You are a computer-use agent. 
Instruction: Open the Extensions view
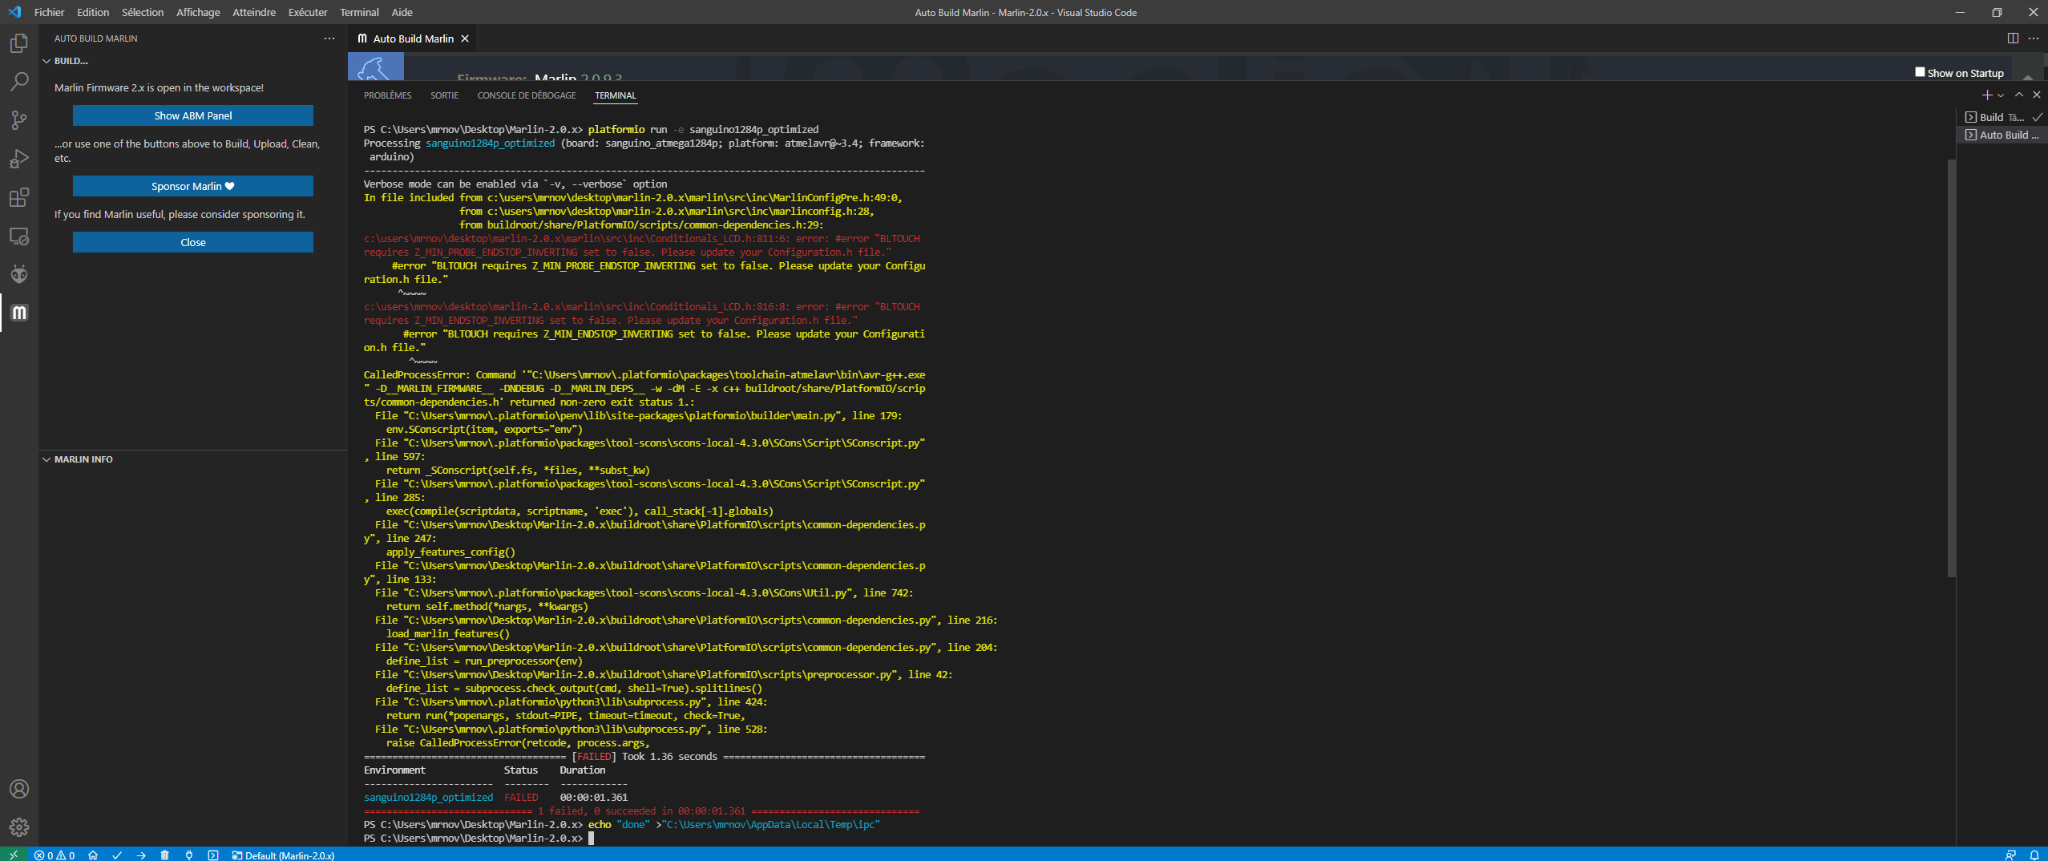click(19, 198)
